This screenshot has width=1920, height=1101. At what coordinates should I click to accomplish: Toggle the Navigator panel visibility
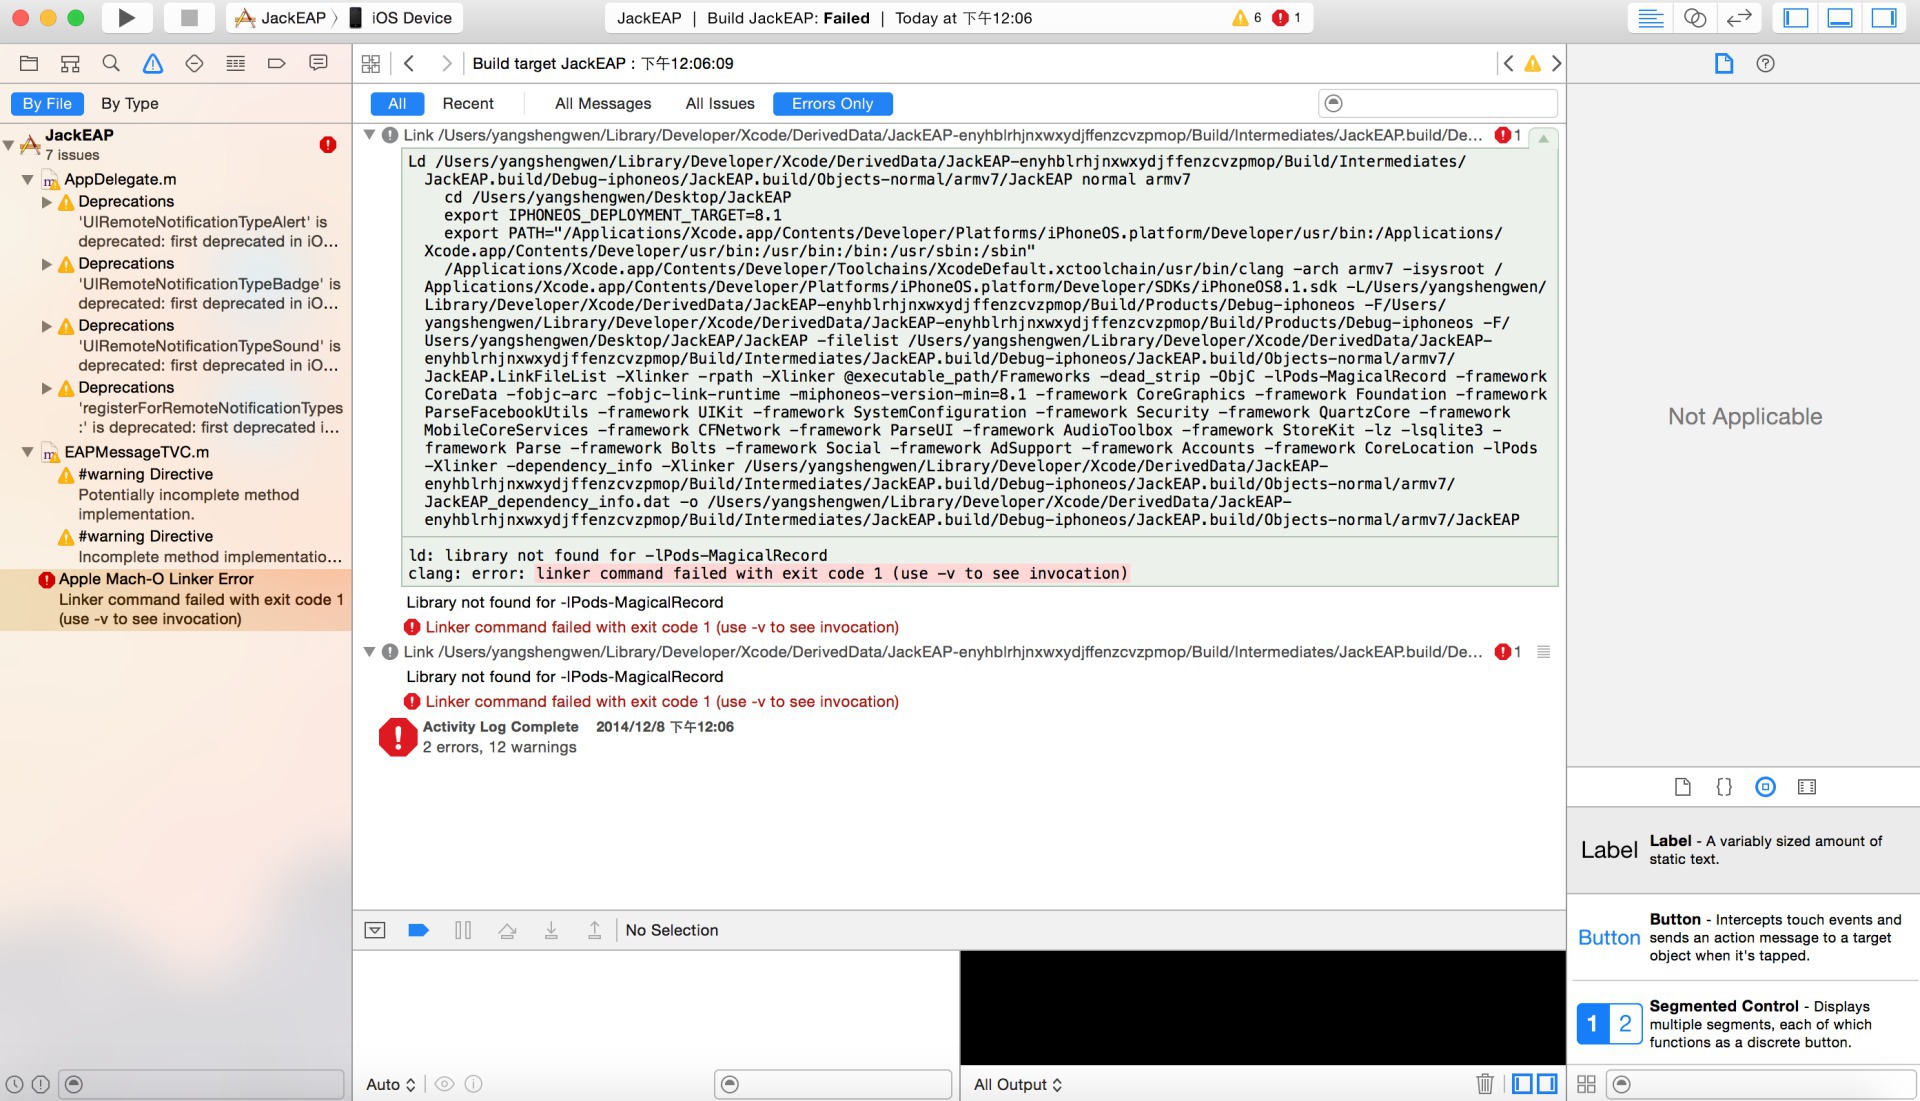click(1796, 17)
